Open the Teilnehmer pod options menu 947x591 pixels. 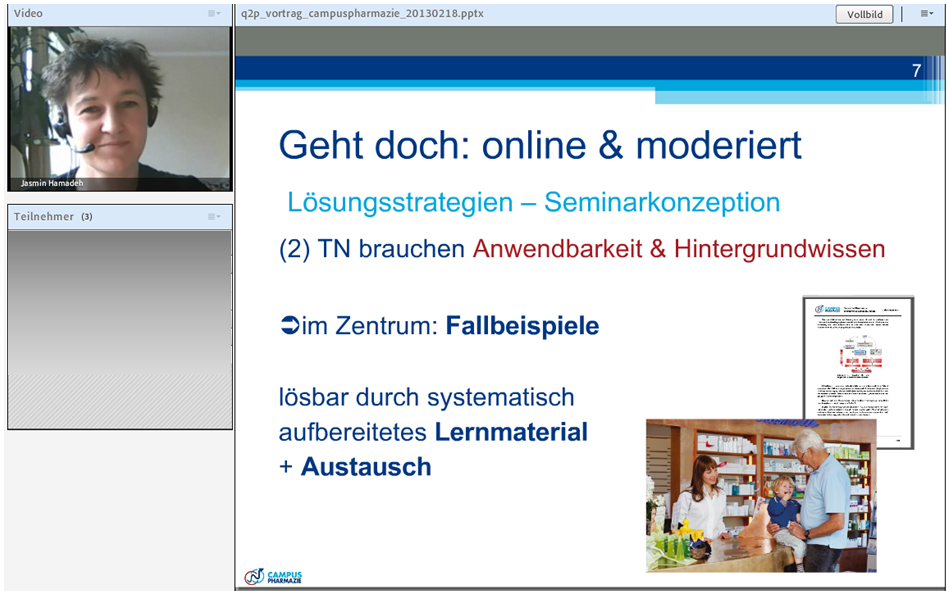tap(214, 217)
